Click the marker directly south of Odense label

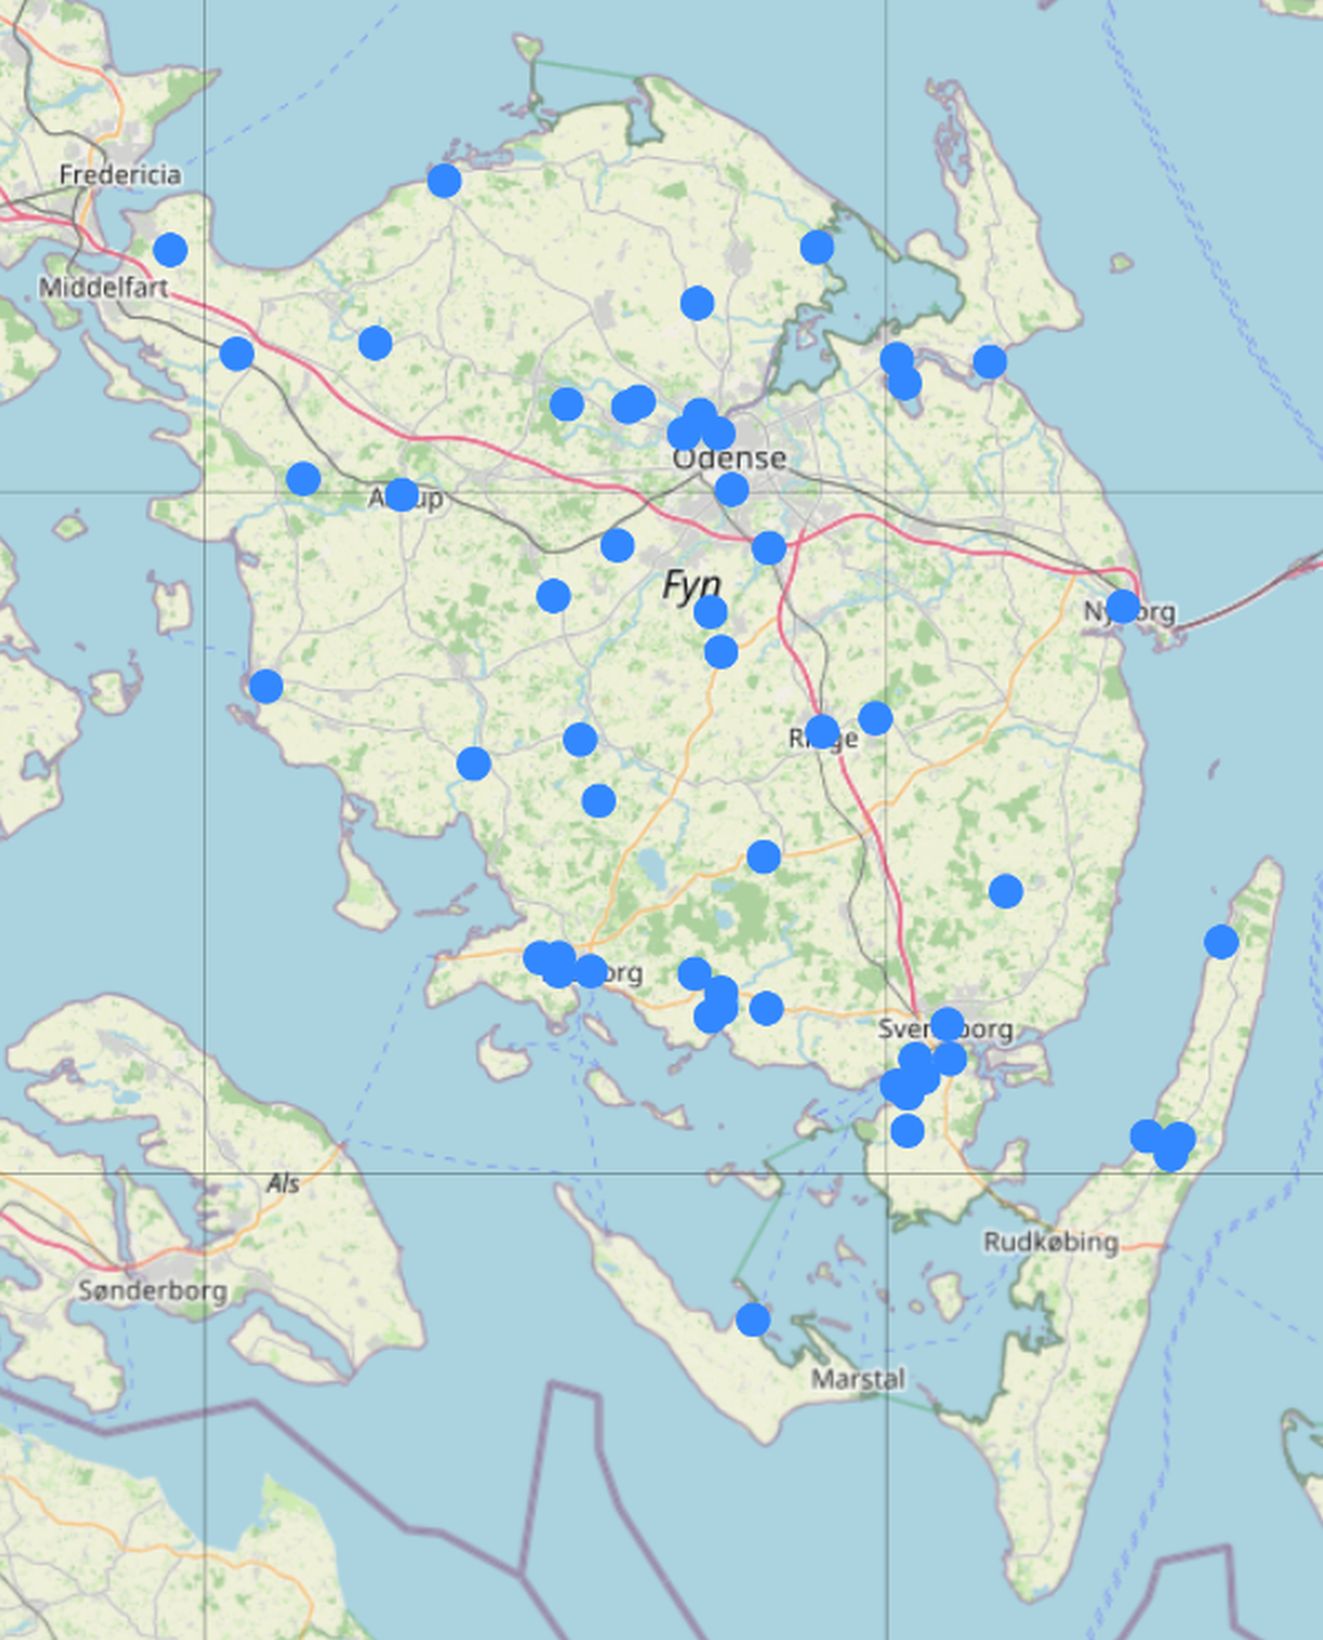pos(732,489)
